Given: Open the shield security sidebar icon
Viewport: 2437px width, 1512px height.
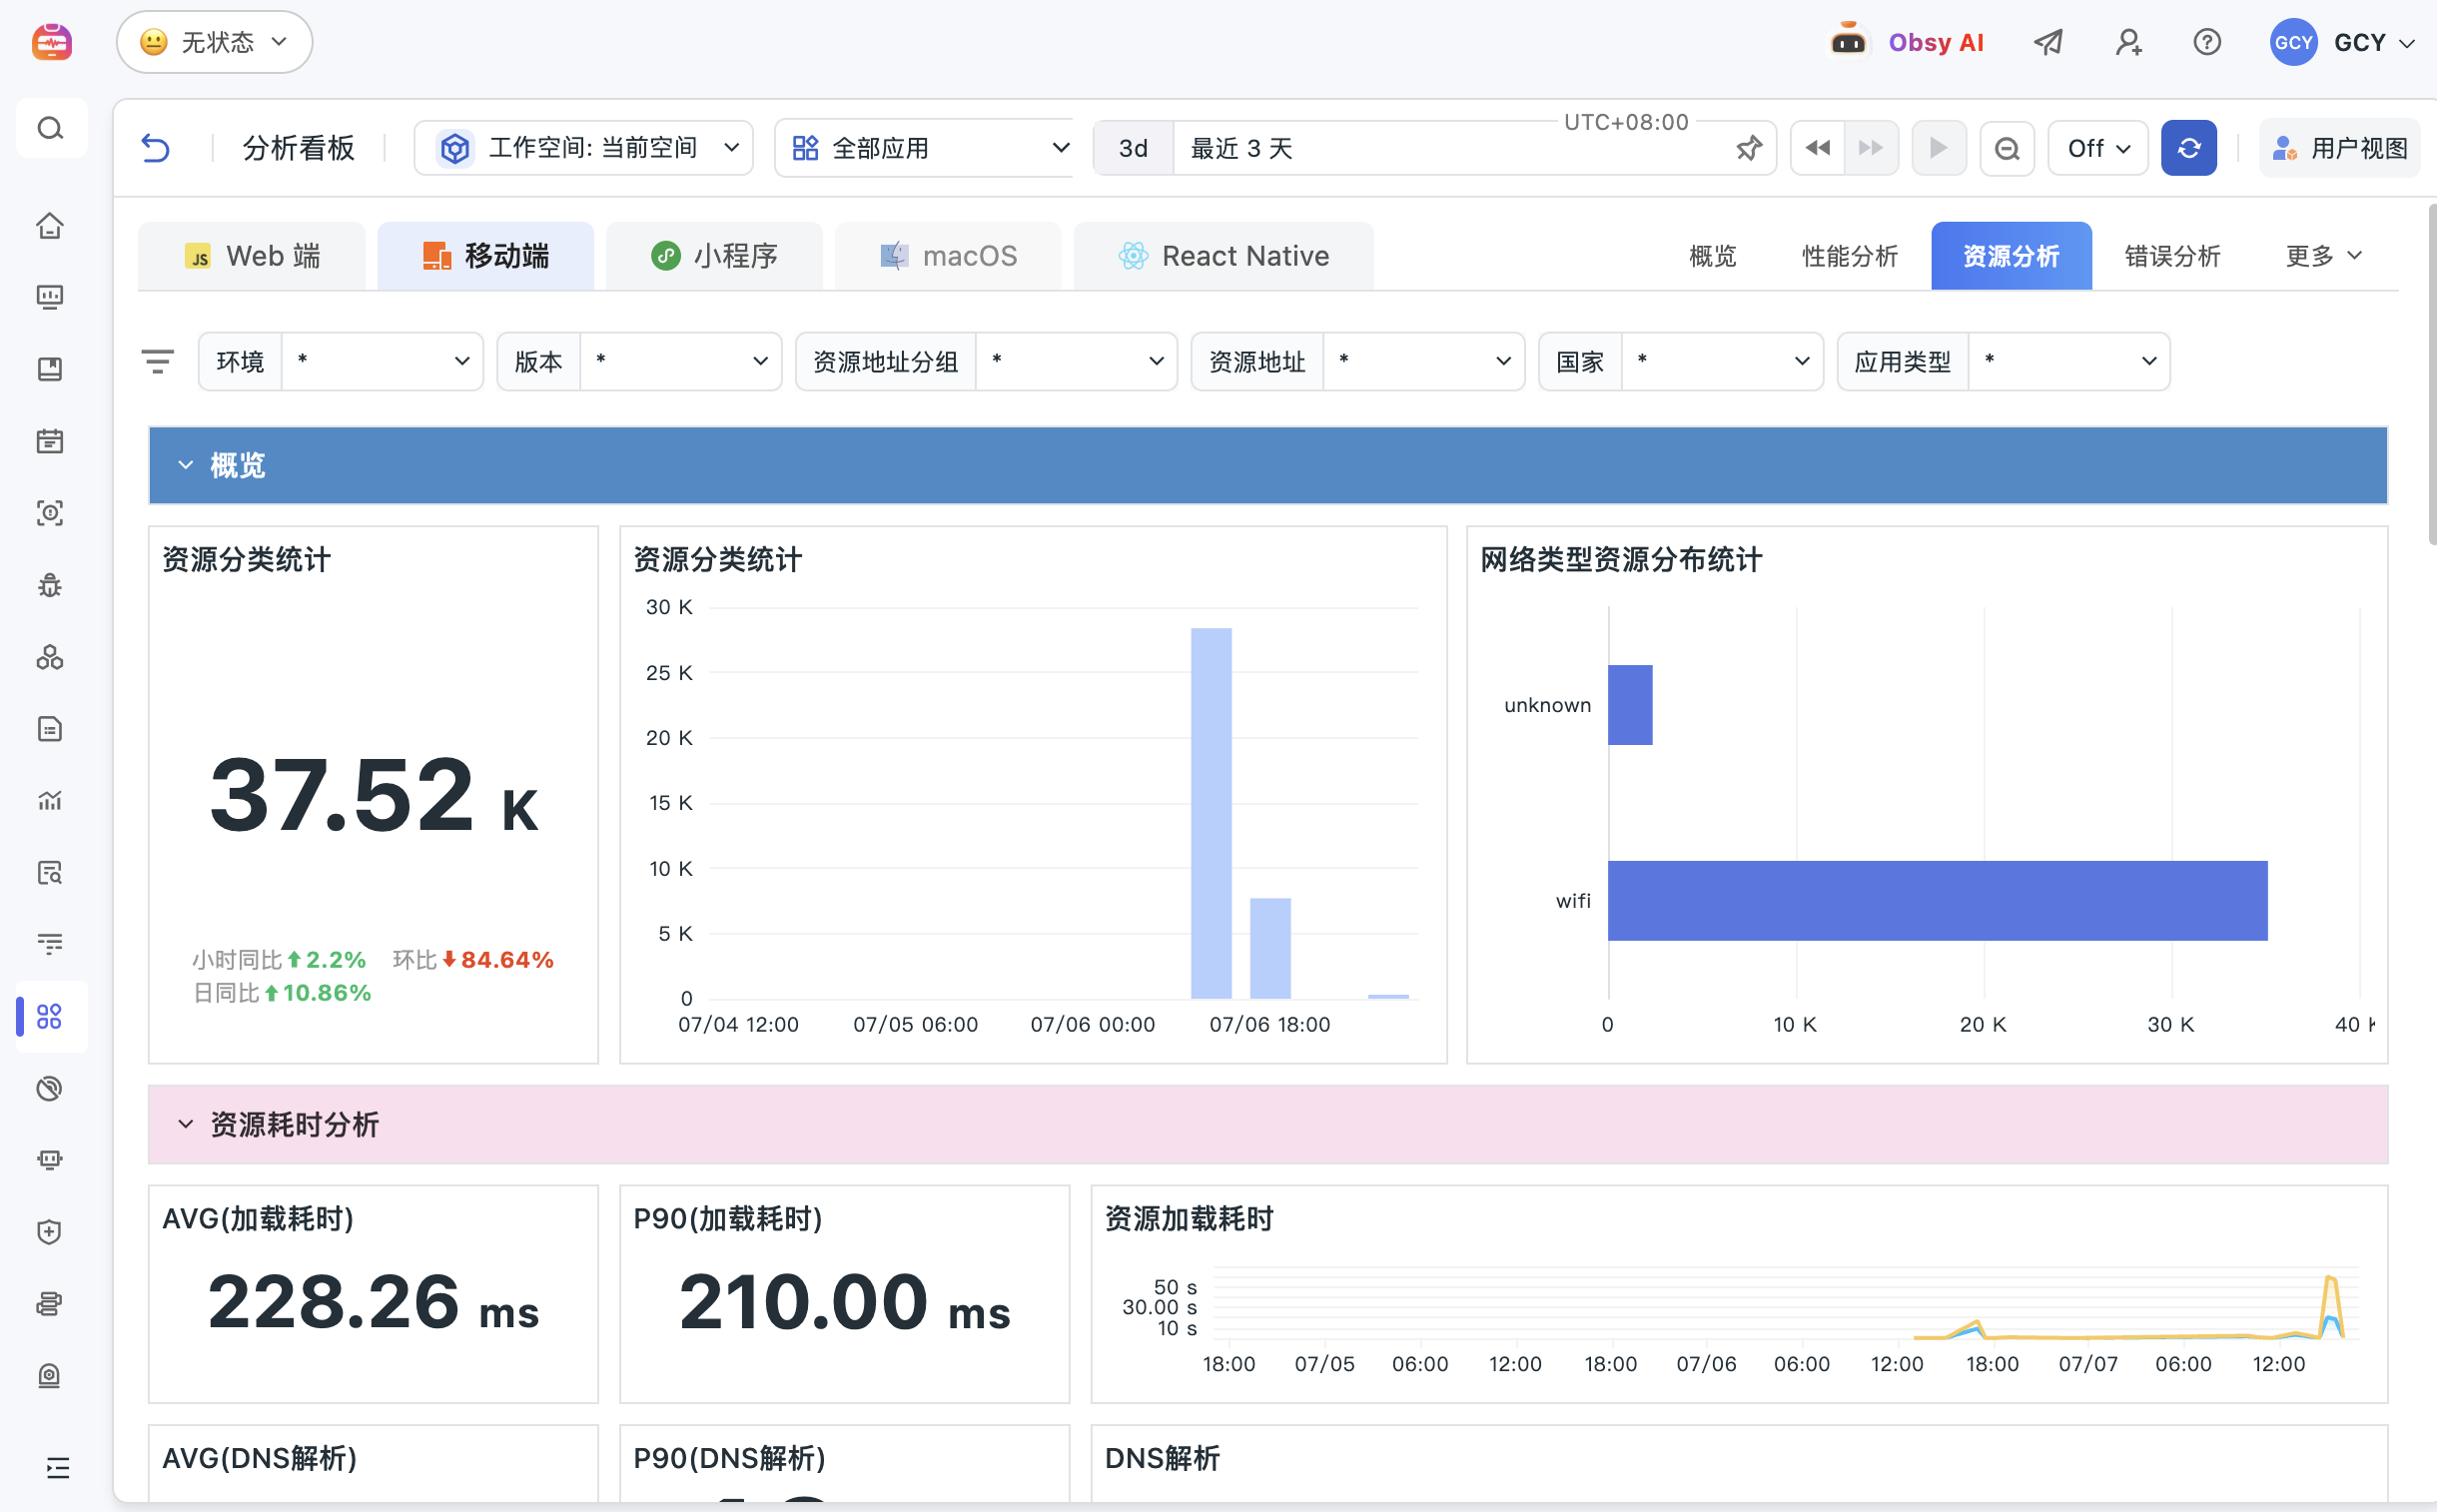Looking at the screenshot, I should point(50,1232).
